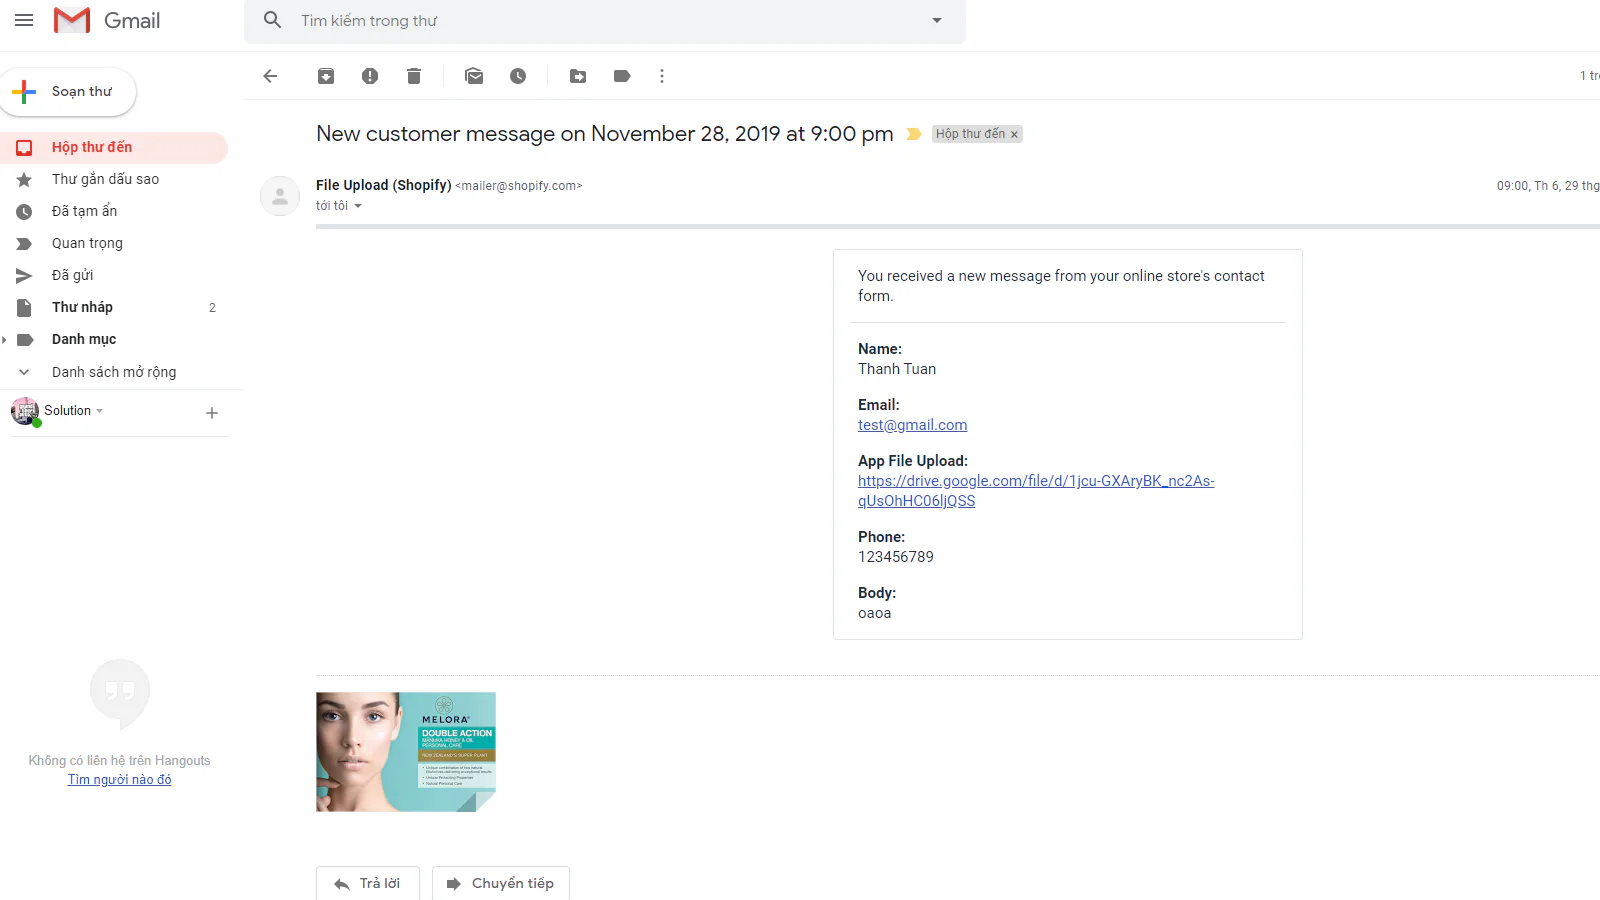The width and height of the screenshot is (1600, 900).
Task: Click the Gmail logo
Action: click(x=107, y=20)
